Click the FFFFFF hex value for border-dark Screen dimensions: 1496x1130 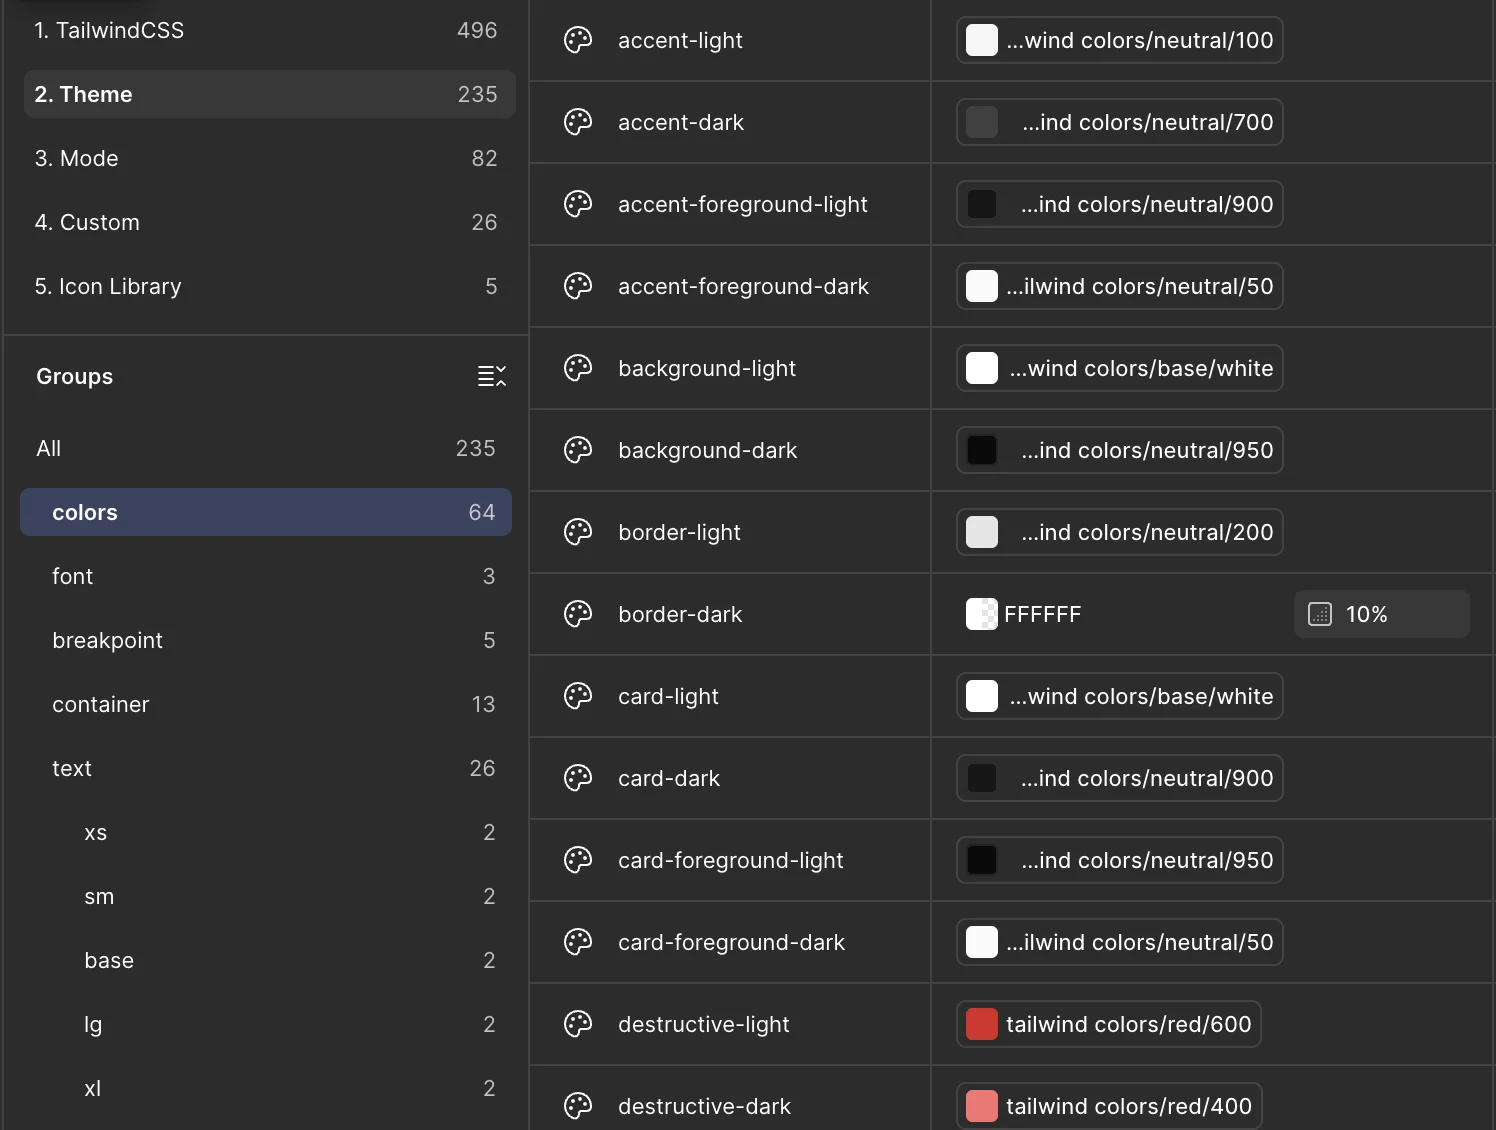[1042, 614]
